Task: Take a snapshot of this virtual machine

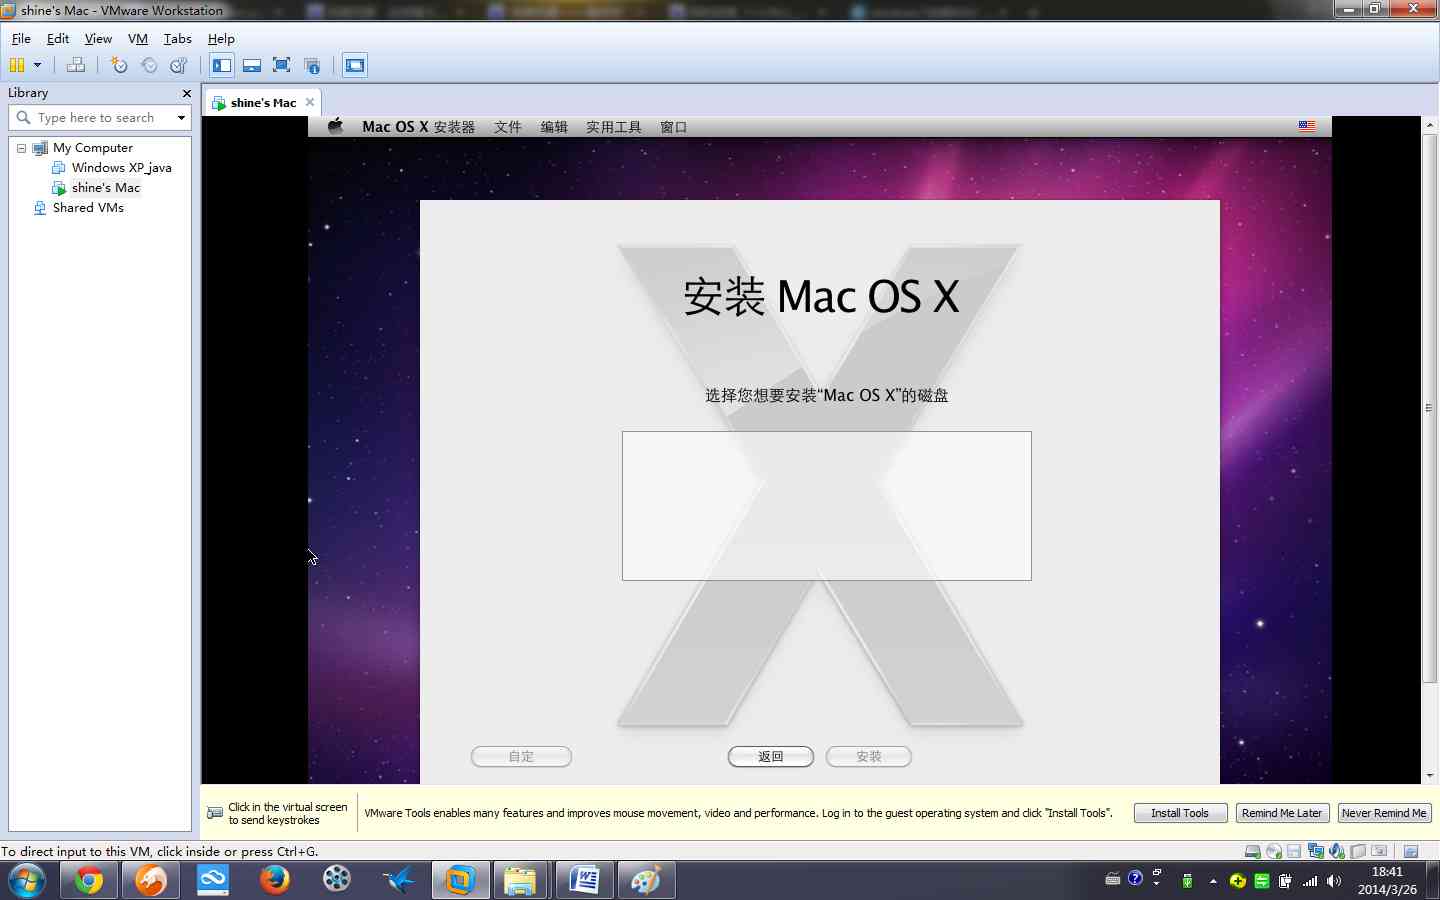Action: pyautogui.click(x=119, y=65)
